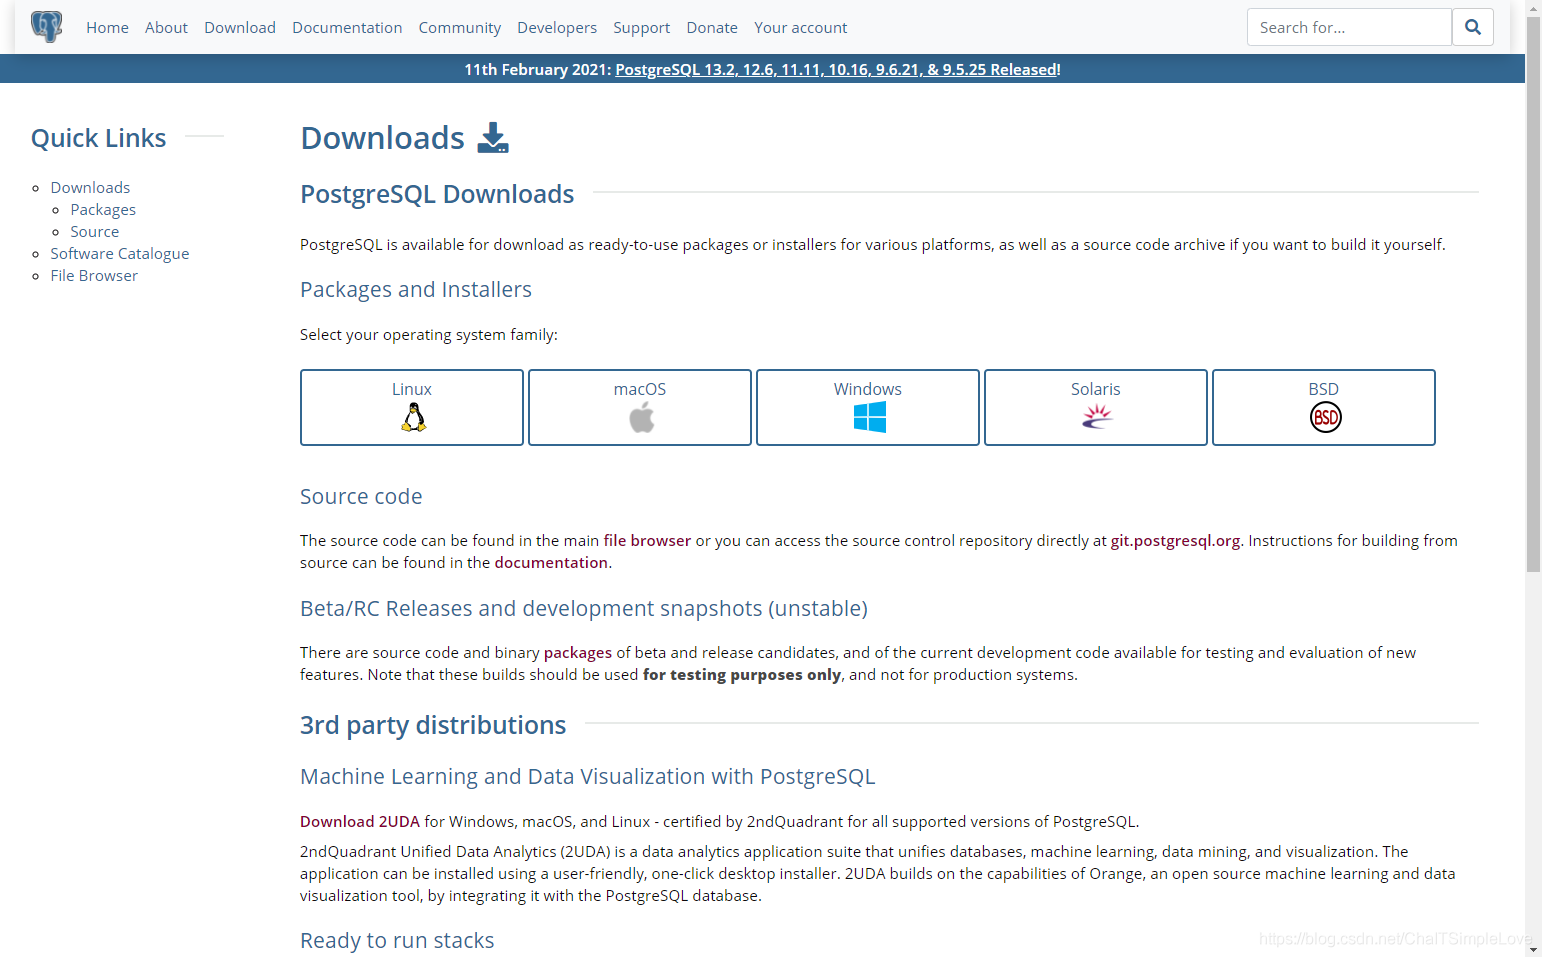The width and height of the screenshot is (1542, 957).
Task: Click inside the search input field
Action: click(x=1349, y=27)
